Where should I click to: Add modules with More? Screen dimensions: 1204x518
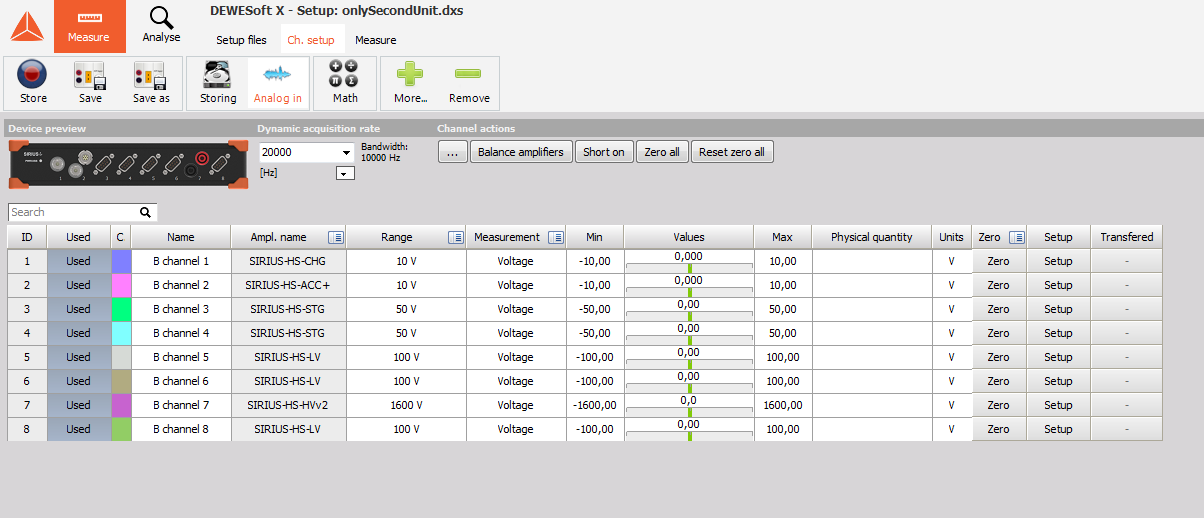tap(410, 82)
